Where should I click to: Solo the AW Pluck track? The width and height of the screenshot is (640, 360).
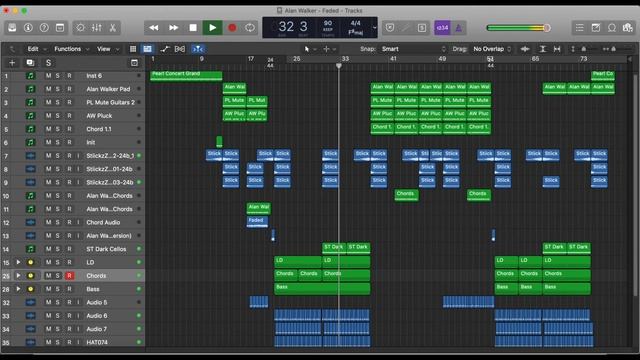coord(58,116)
